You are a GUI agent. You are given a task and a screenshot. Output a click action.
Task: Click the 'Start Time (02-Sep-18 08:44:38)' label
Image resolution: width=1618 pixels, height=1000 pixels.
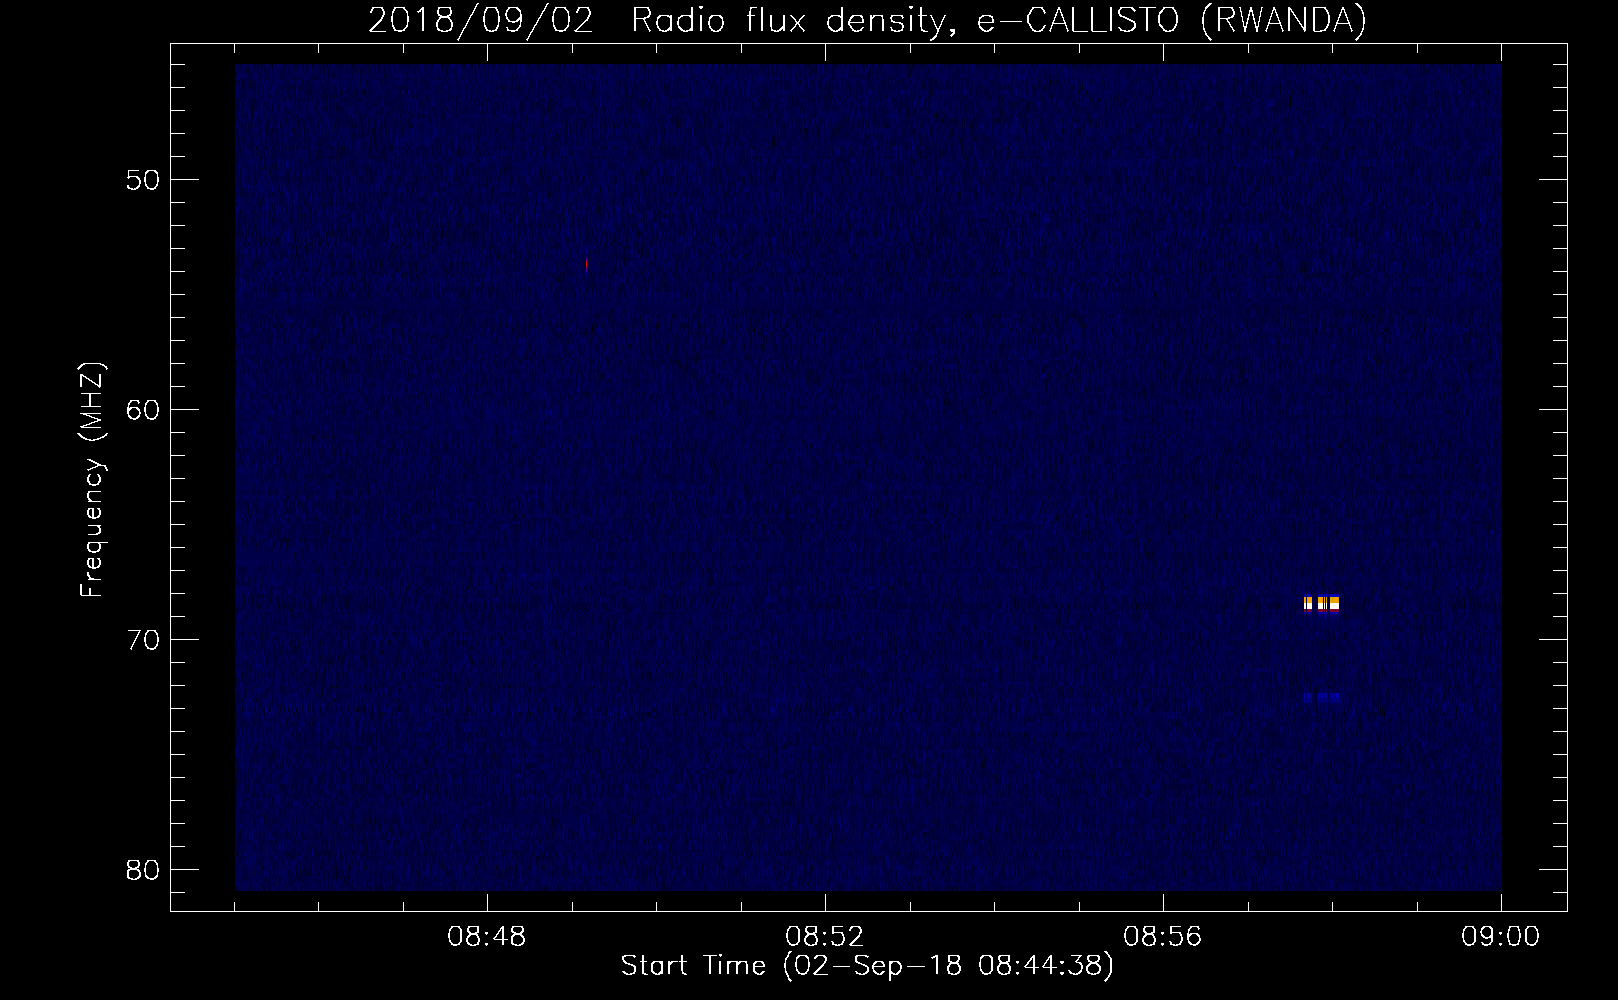[x=867, y=966]
